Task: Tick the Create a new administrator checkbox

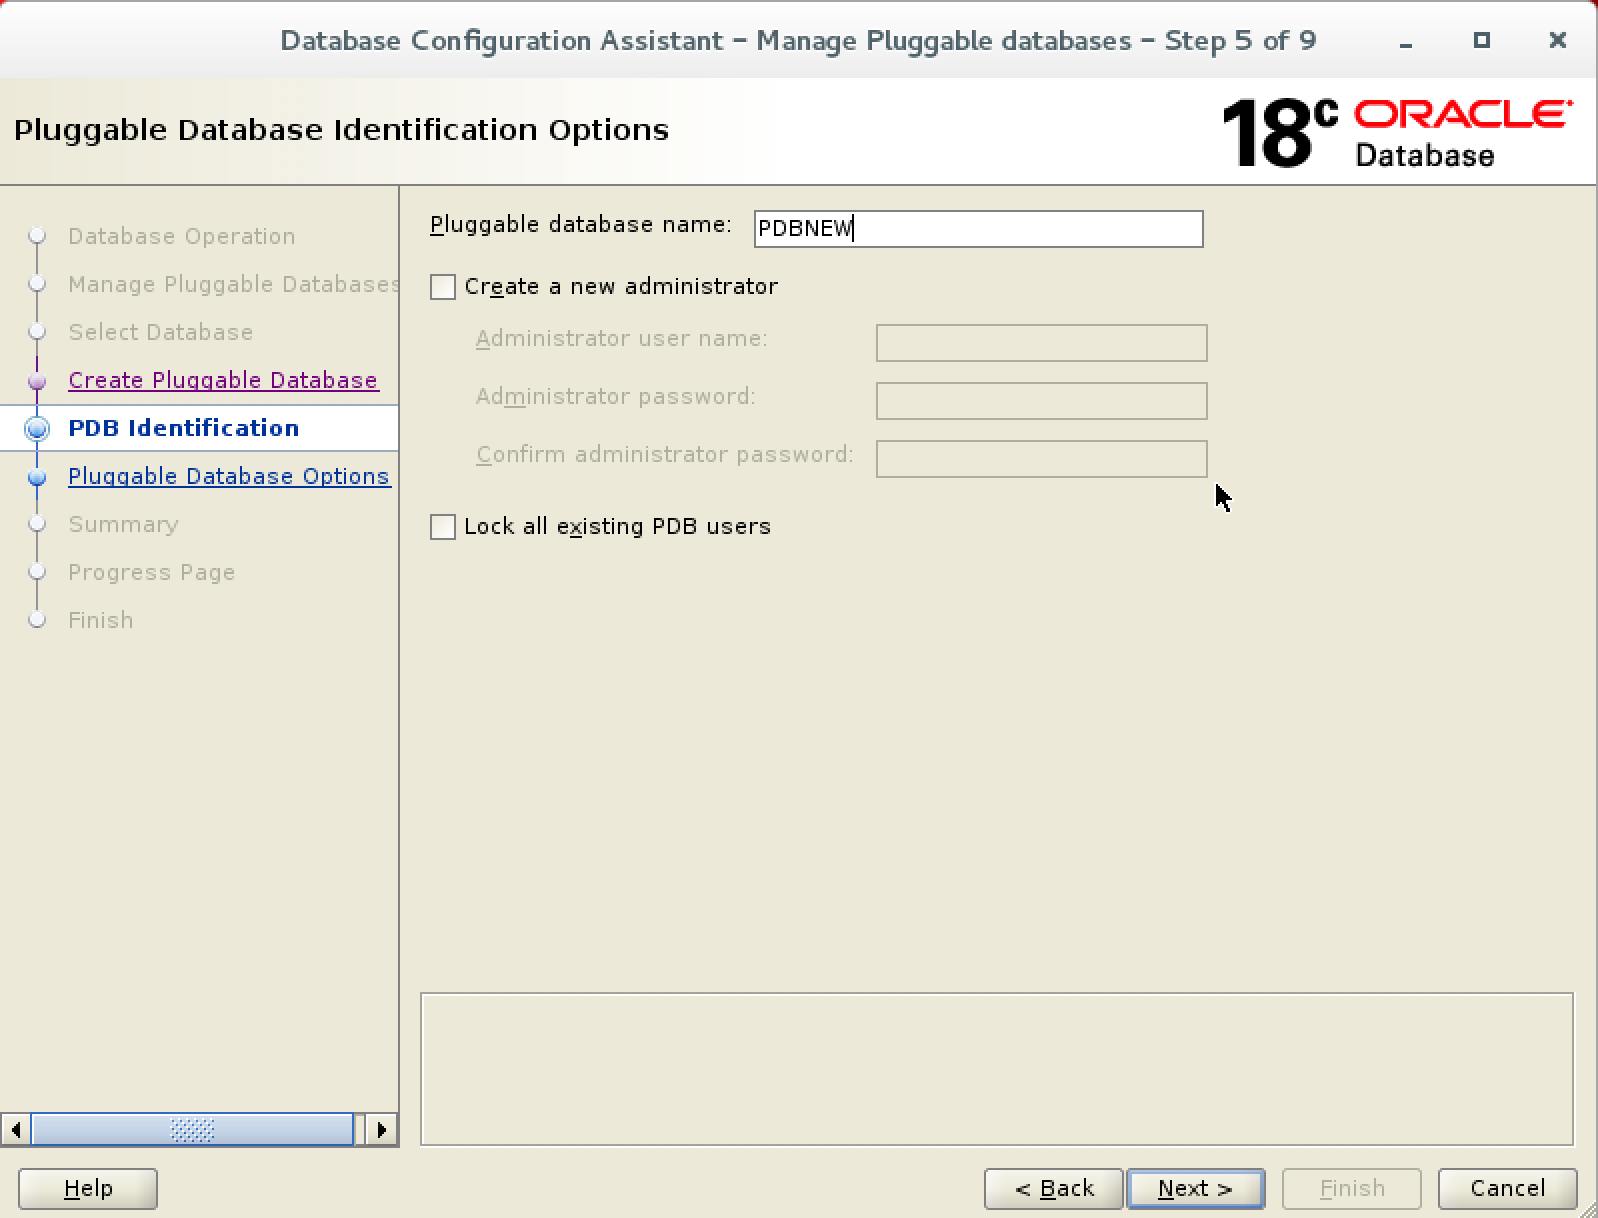Action: click(x=442, y=287)
